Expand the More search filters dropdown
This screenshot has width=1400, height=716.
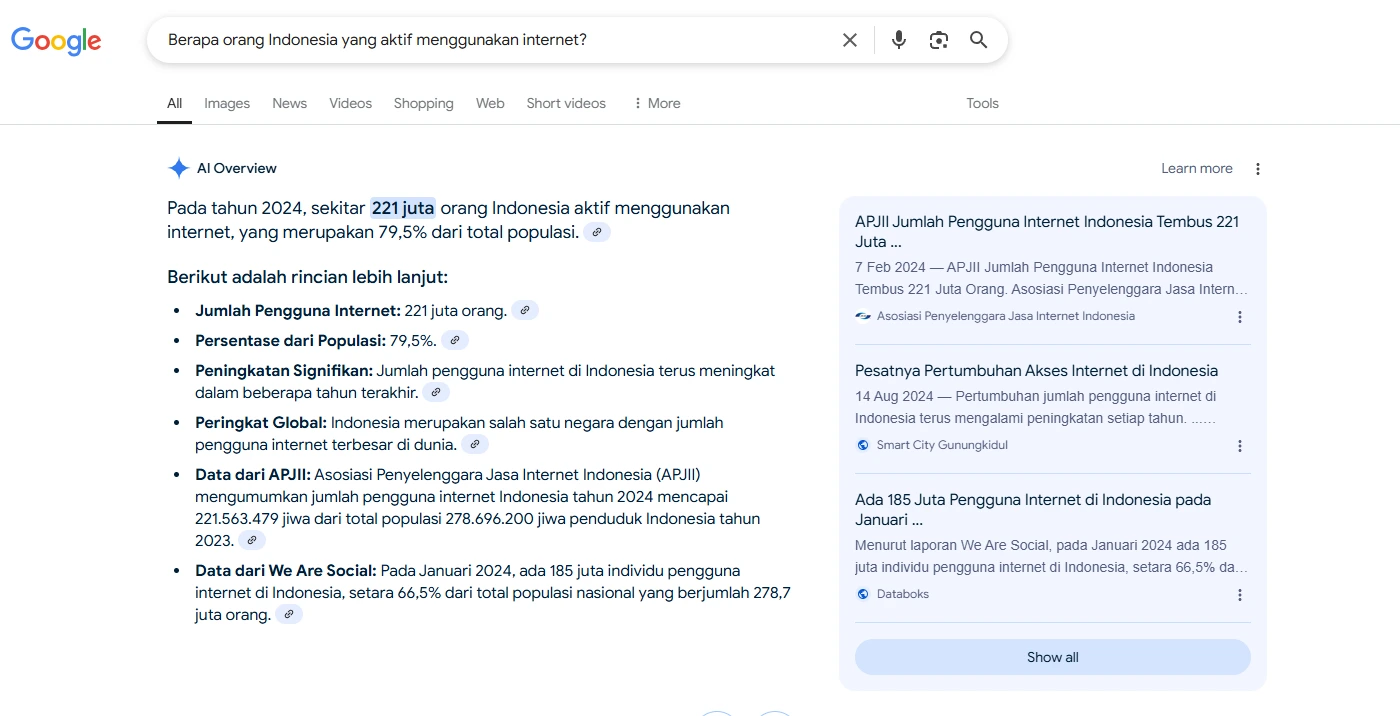point(656,103)
